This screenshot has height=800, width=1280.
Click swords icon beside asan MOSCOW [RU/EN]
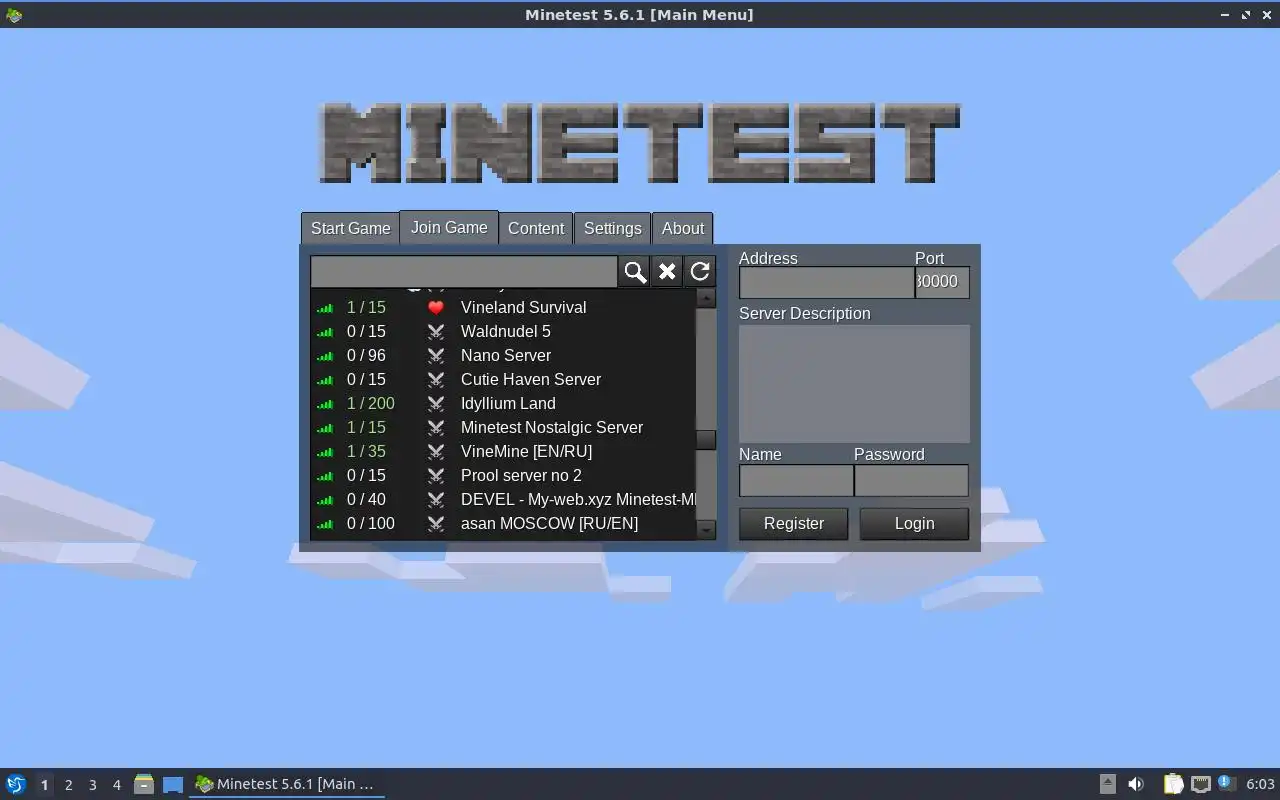[436, 523]
